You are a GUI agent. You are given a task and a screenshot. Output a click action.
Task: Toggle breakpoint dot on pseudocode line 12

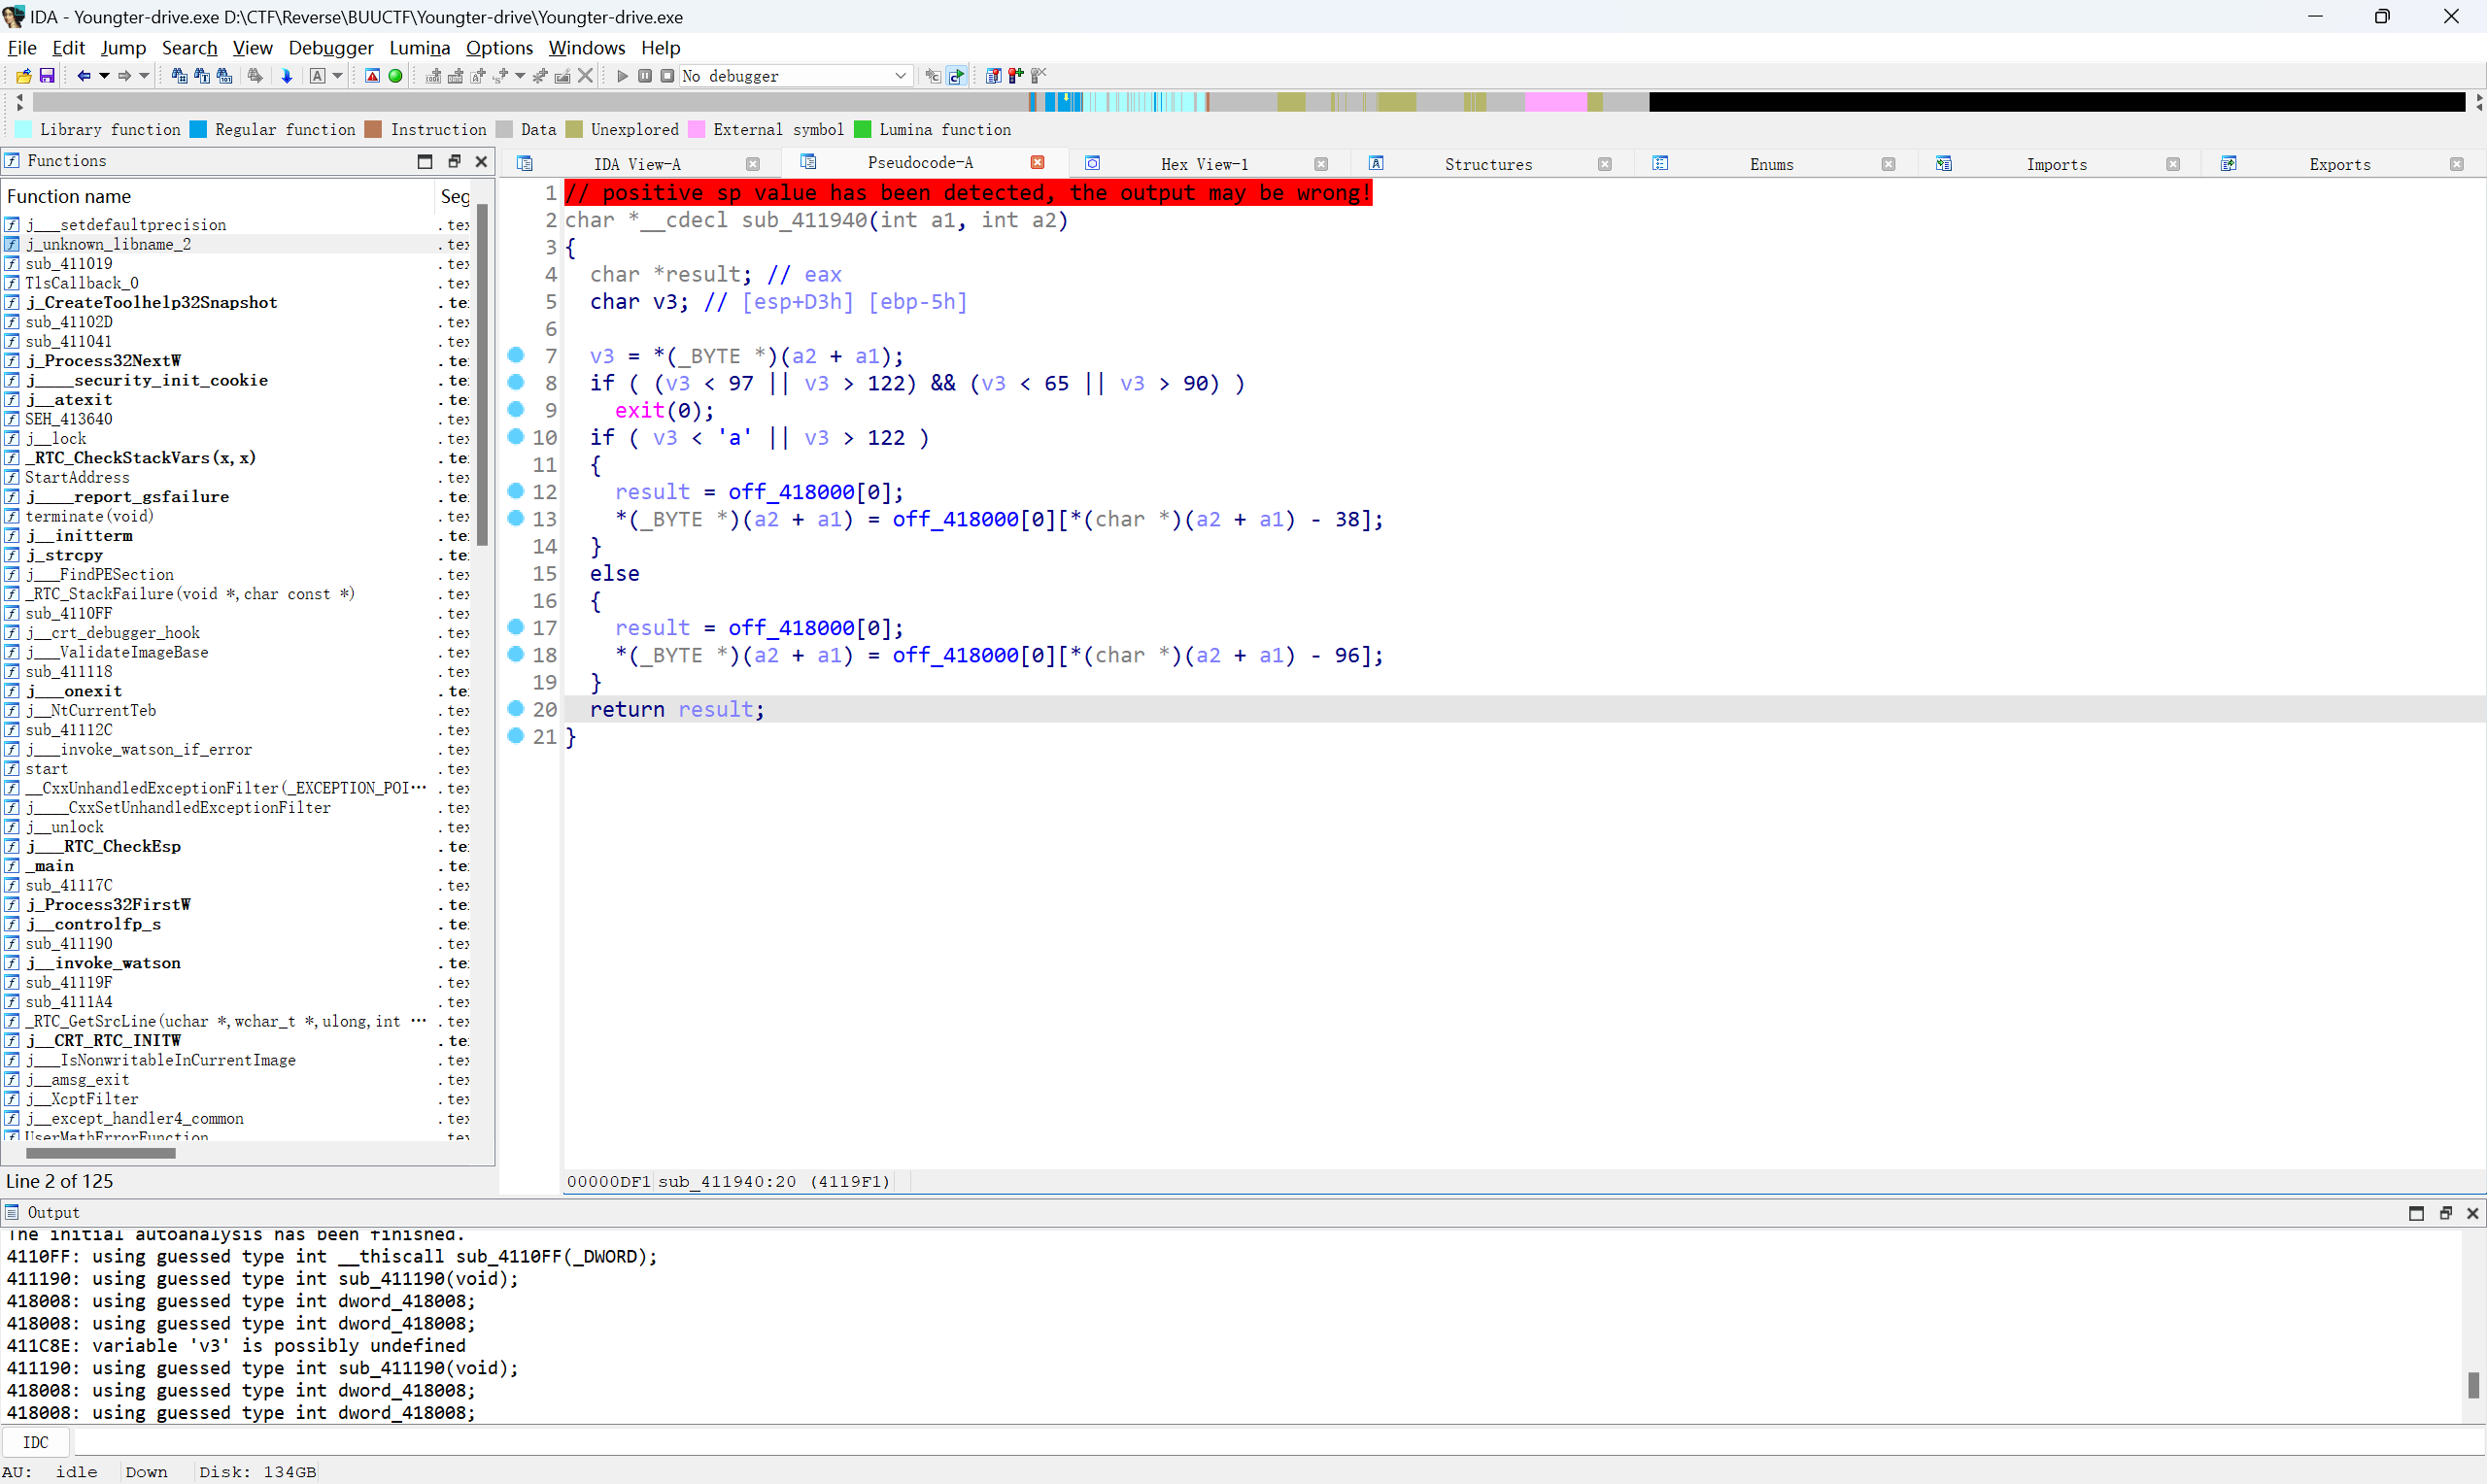tap(516, 491)
